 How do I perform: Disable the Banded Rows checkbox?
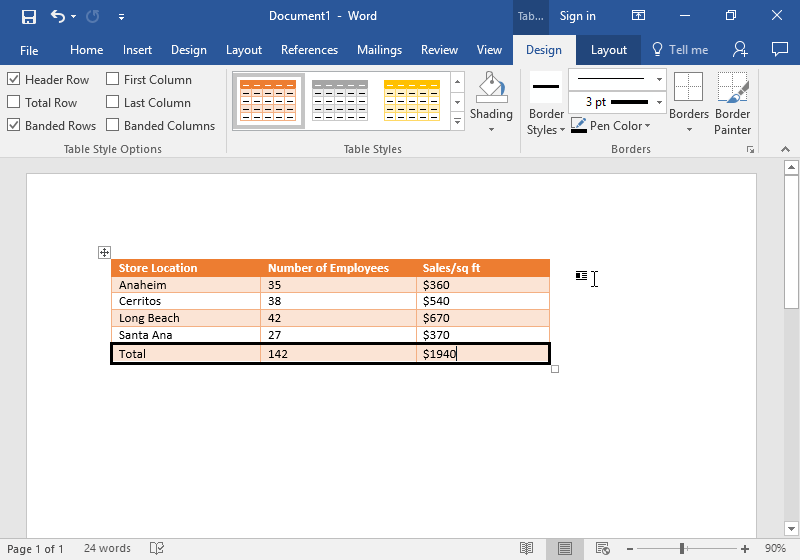pos(14,125)
